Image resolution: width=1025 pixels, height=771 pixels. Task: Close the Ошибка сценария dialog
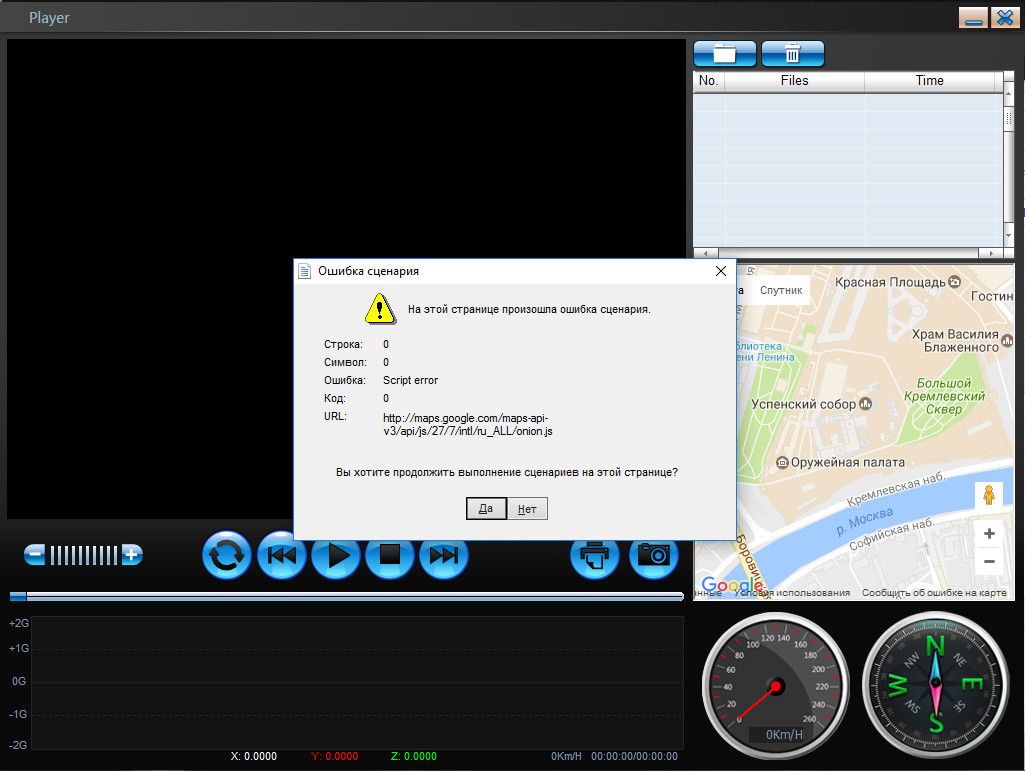pyautogui.click(x=721, y=271)
